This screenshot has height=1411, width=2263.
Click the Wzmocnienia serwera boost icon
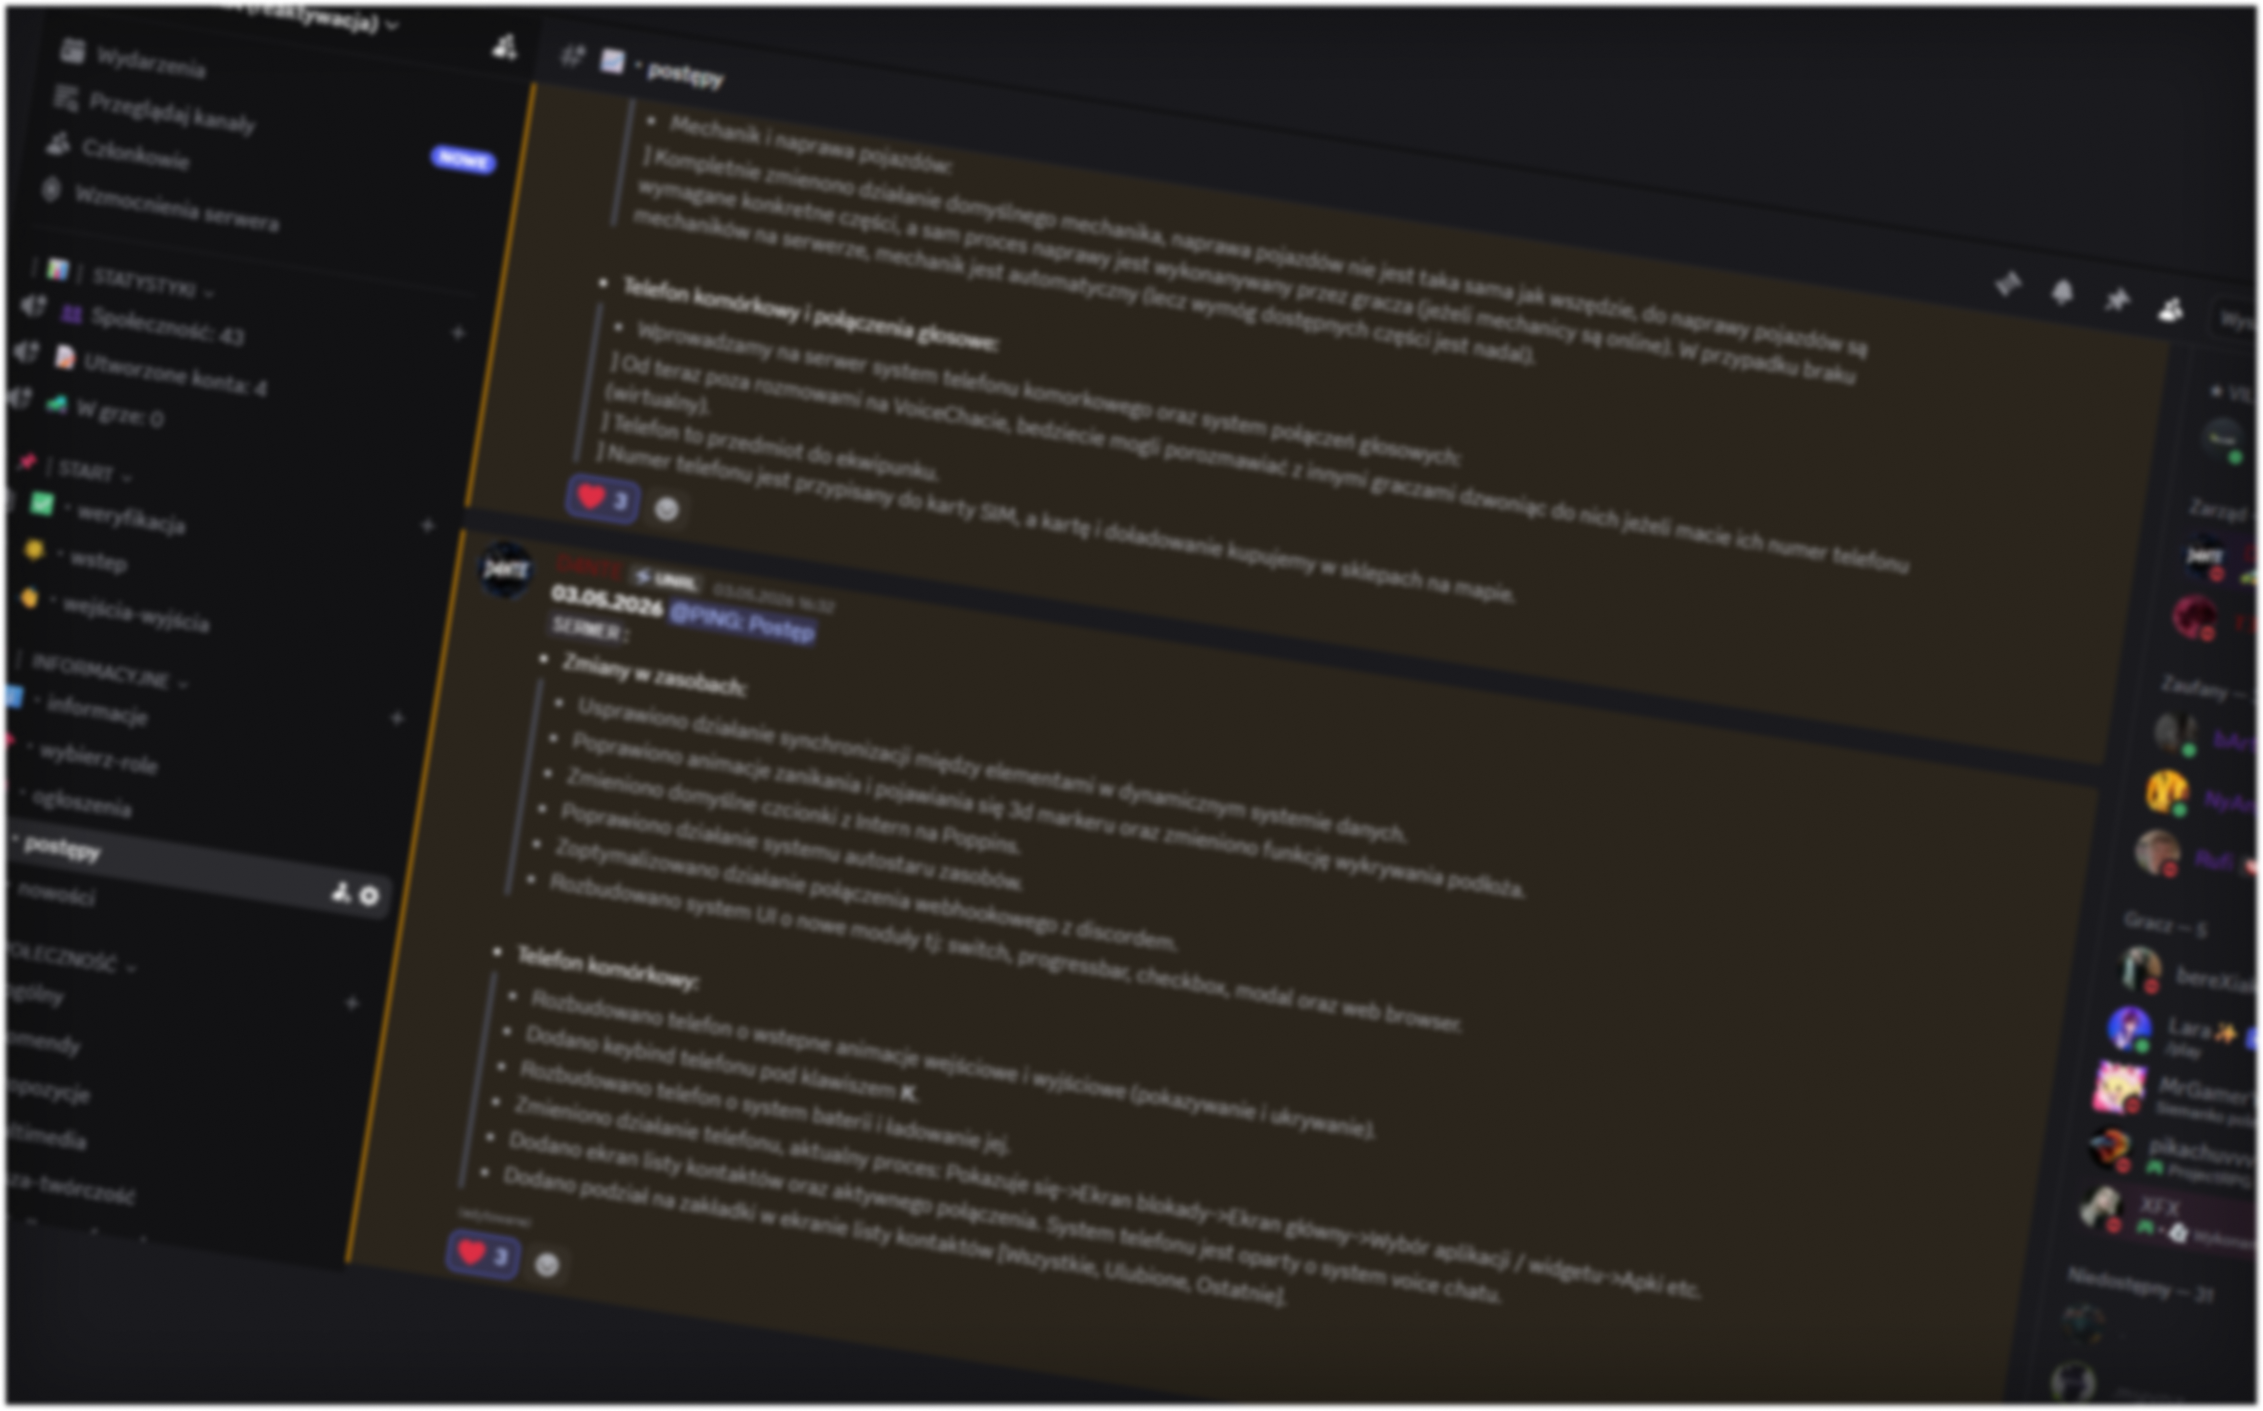52,190
